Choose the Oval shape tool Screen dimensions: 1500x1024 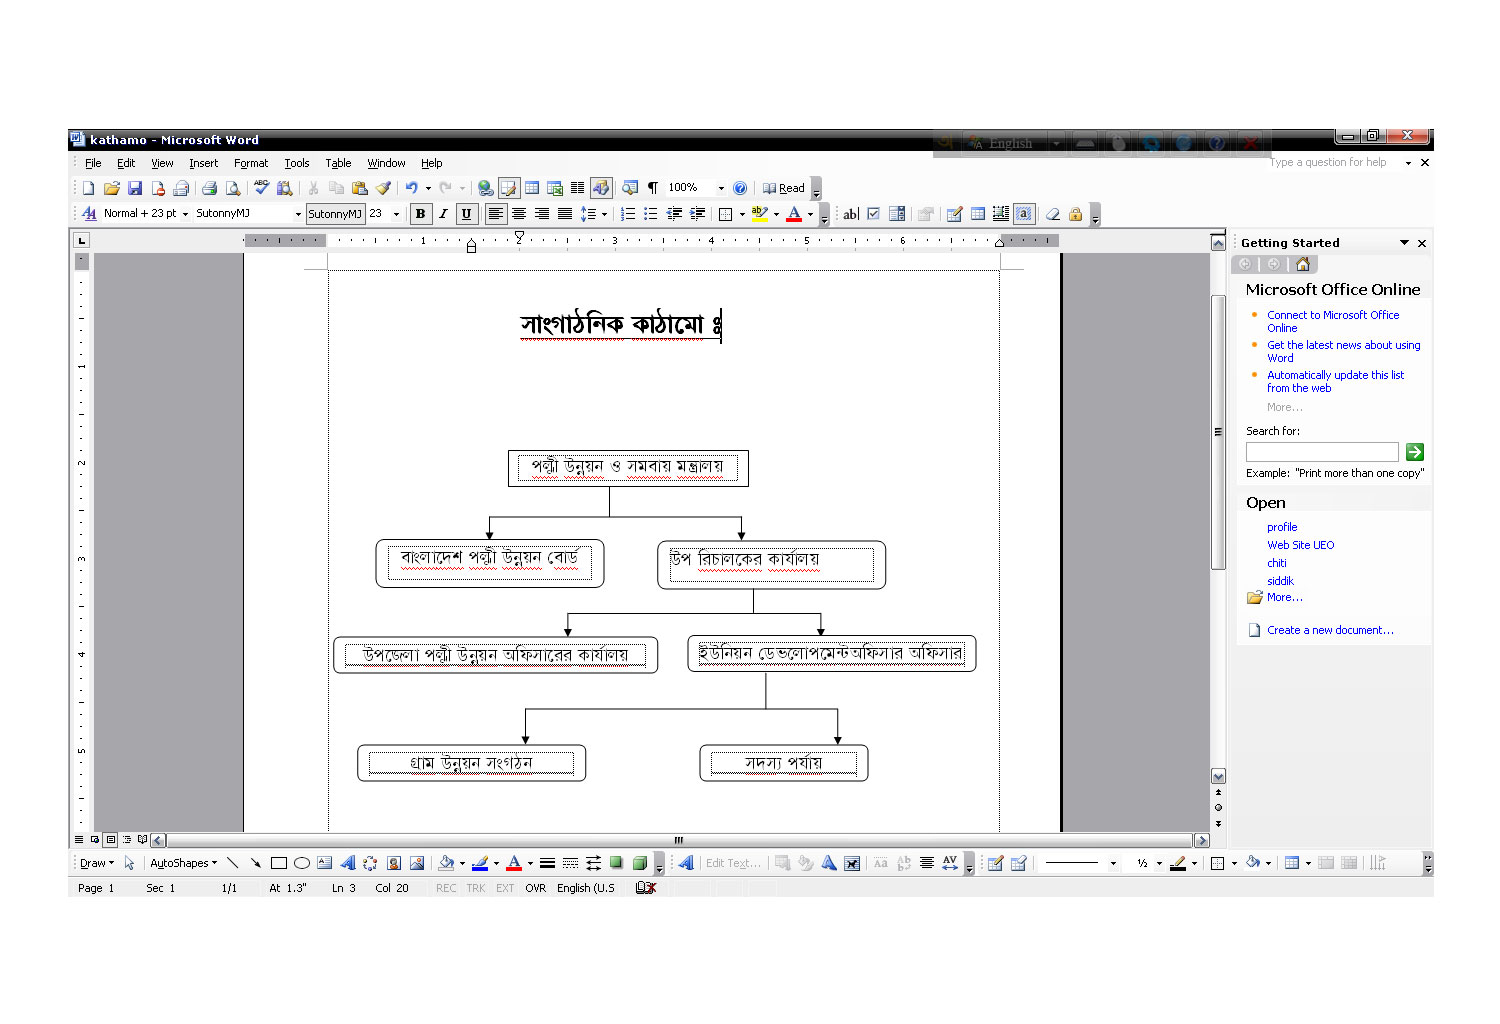click(301, 863)
